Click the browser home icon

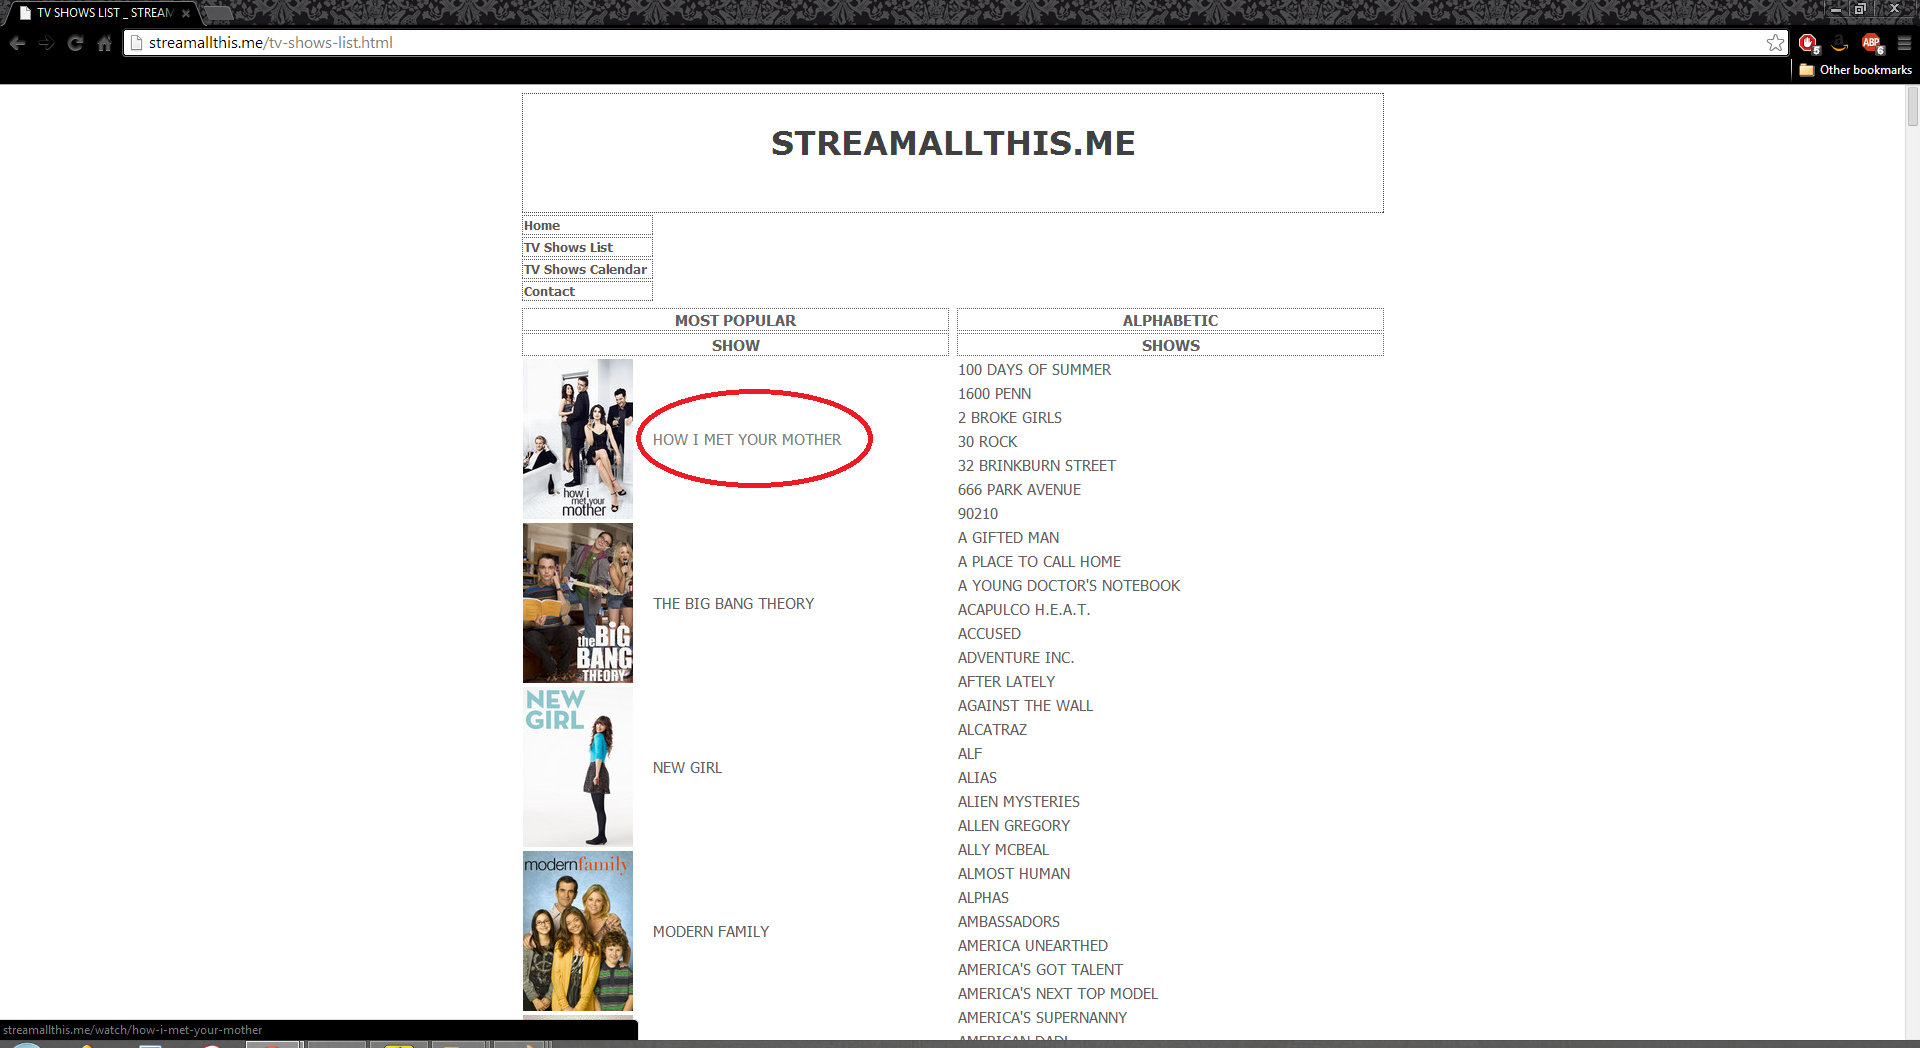point(104,43)
